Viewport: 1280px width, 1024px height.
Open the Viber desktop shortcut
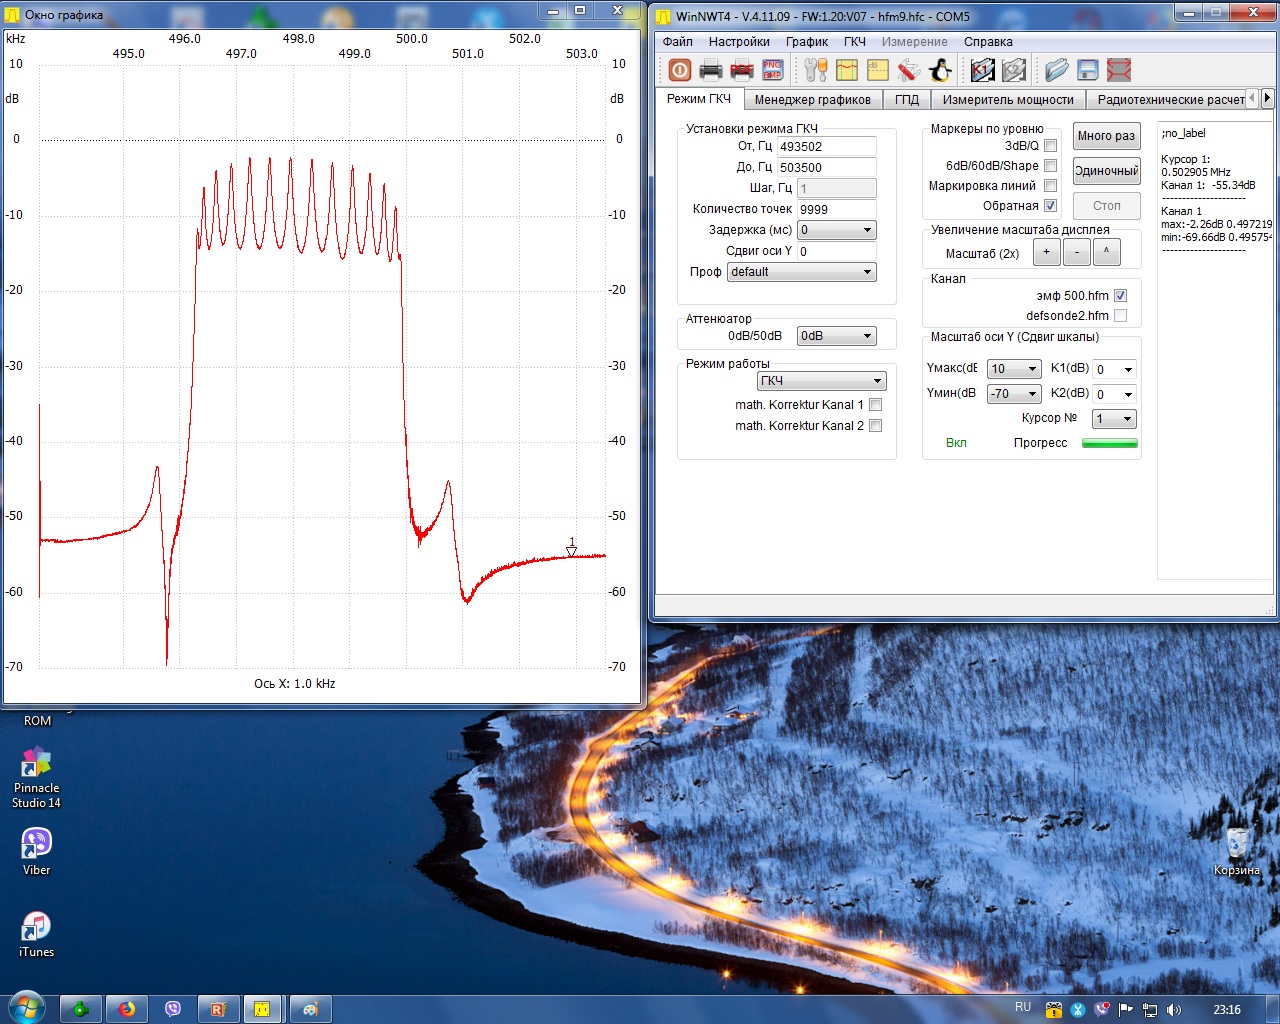36,852
